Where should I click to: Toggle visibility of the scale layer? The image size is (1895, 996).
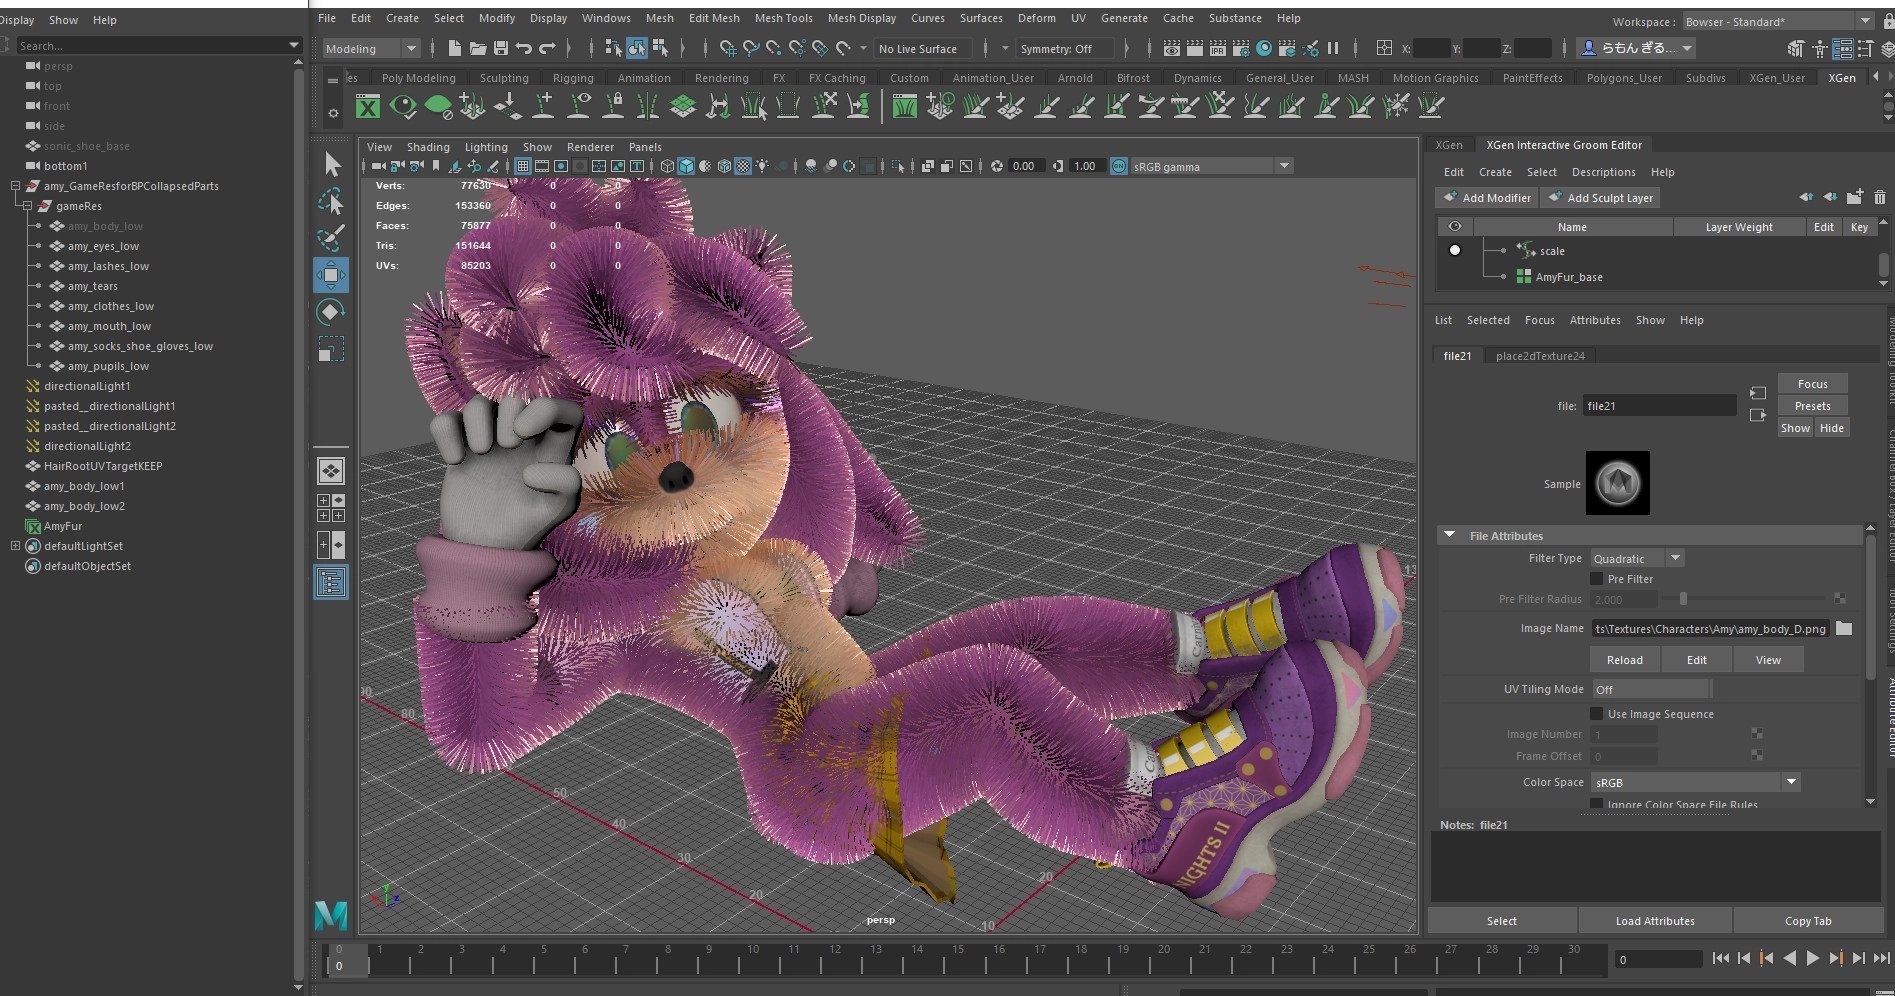coord(1455,250)
